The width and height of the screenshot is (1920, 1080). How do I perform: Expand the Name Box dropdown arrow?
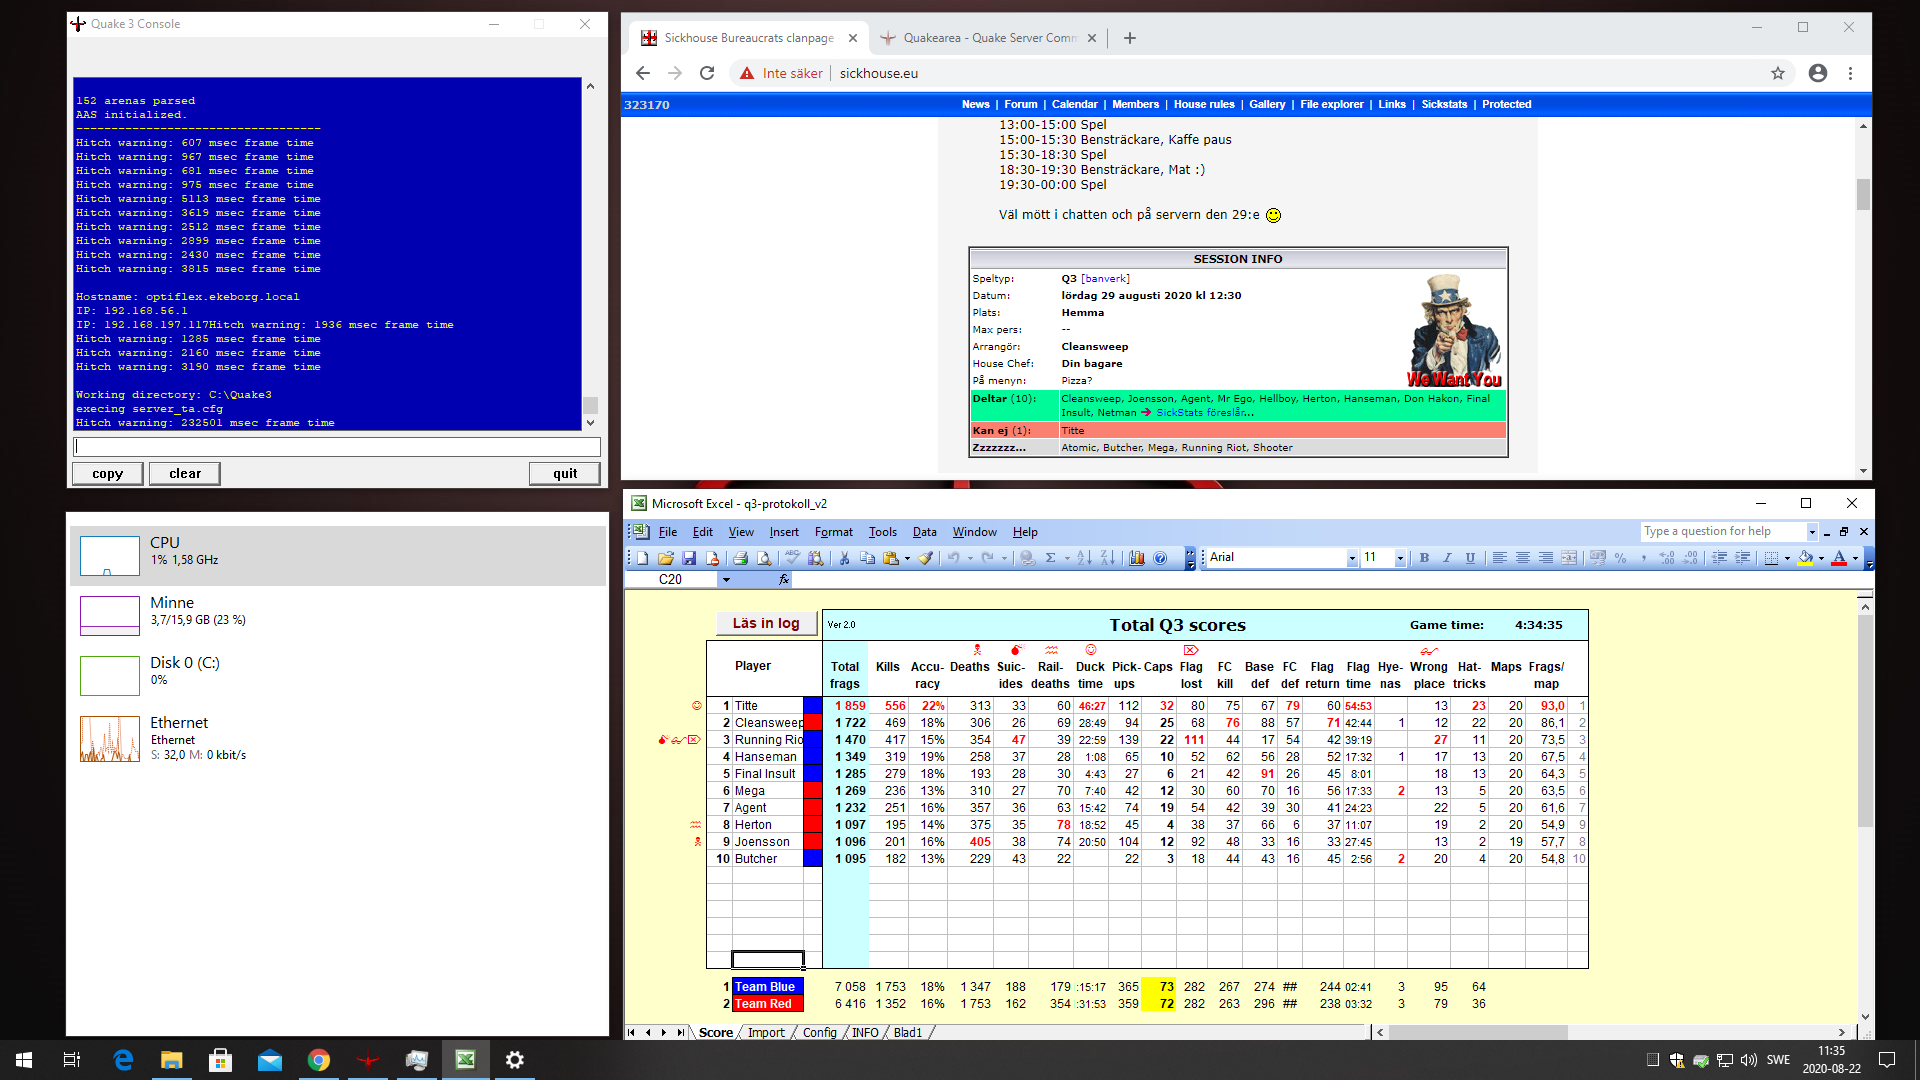point(727,579)
